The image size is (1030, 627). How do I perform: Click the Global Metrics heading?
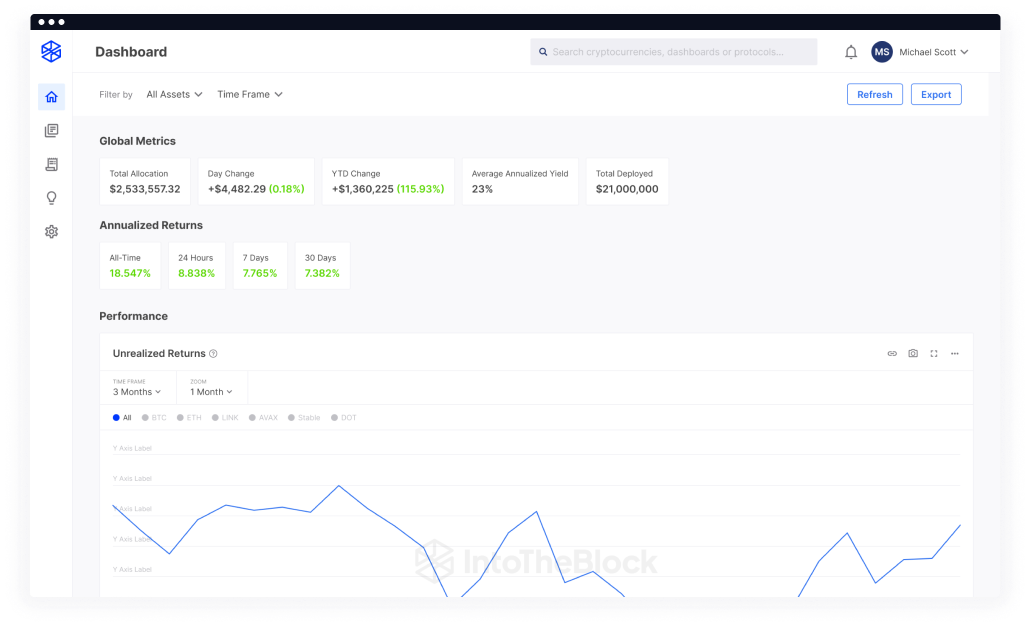[x=137, y=141]
